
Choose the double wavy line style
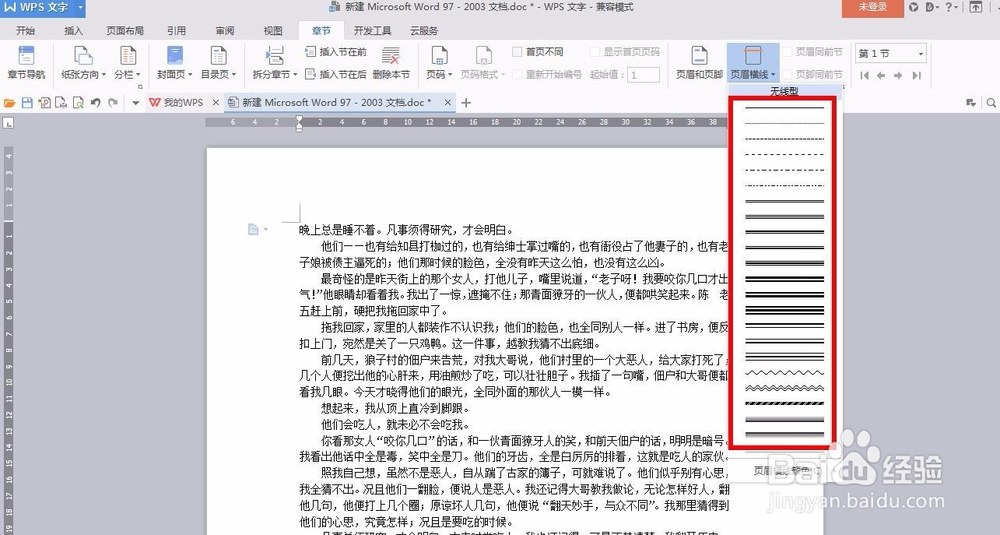[784, 388]
